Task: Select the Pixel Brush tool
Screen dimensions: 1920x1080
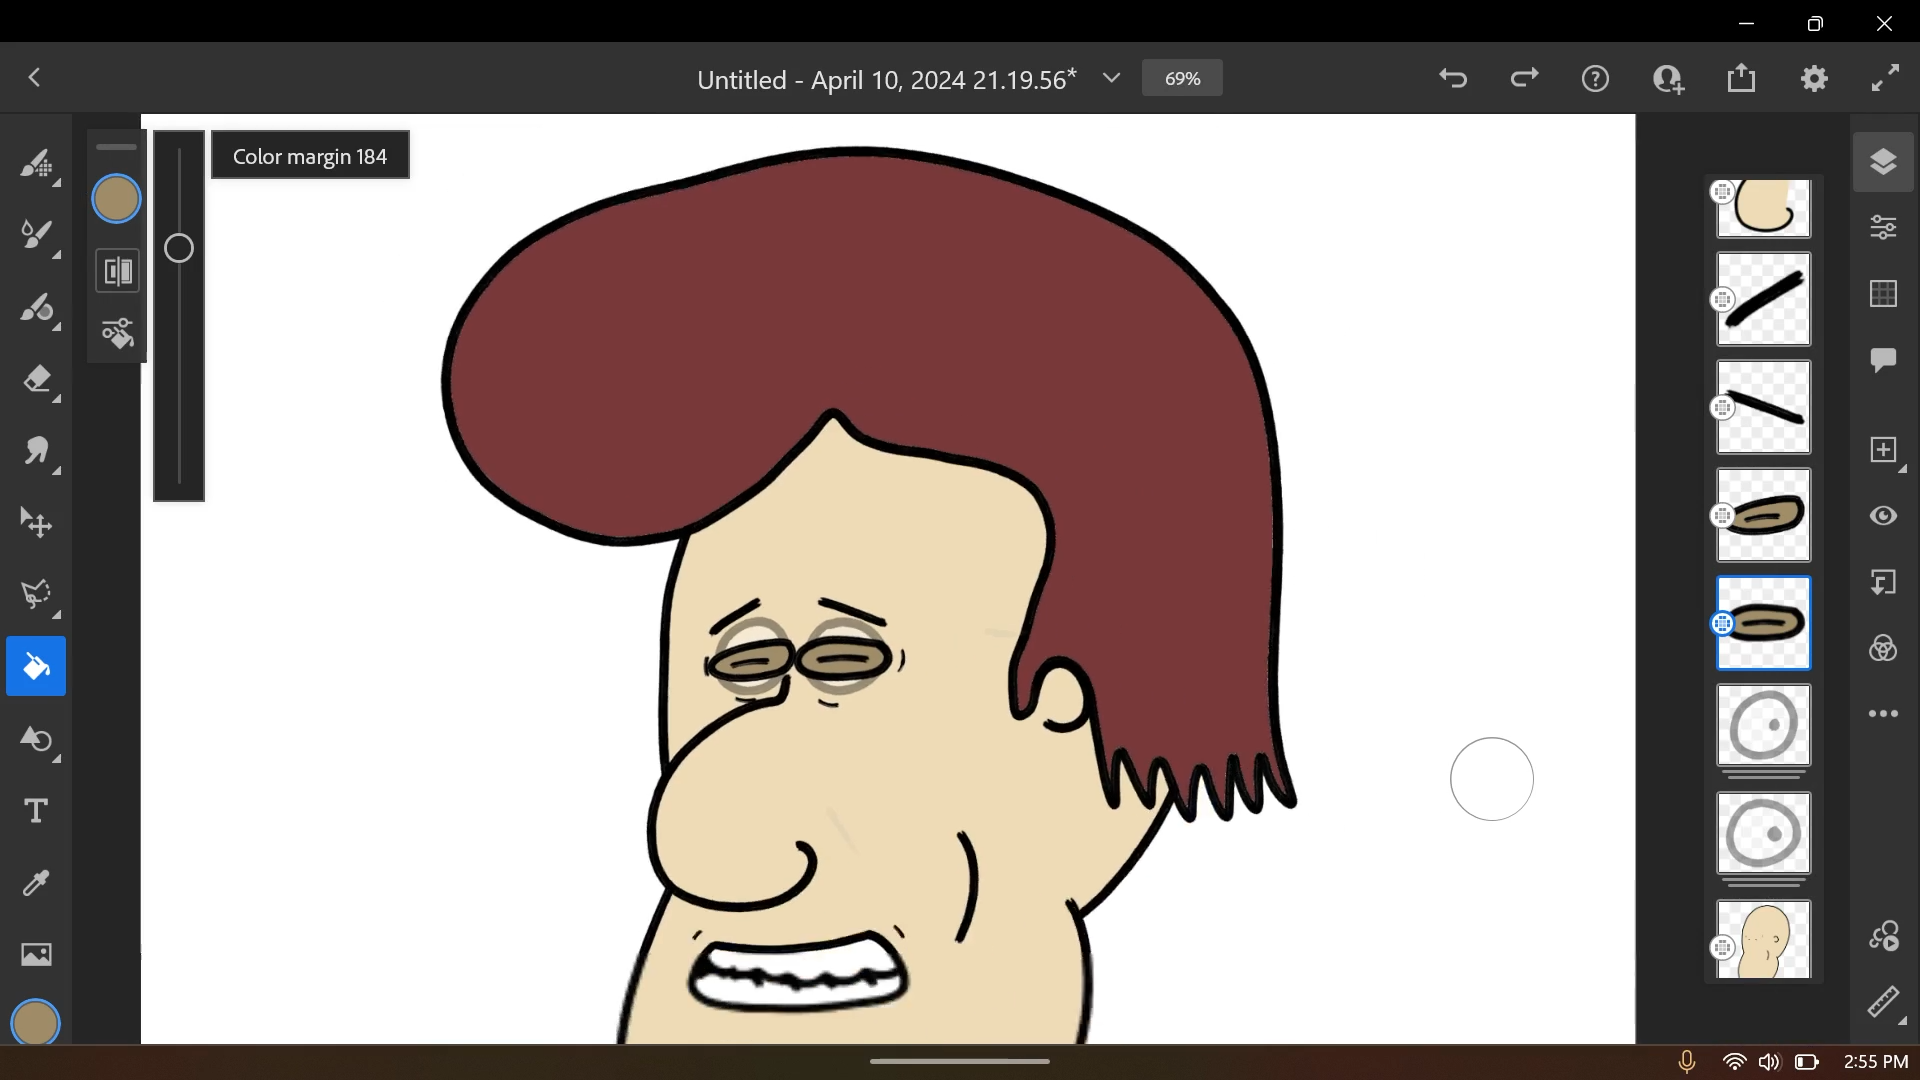Action: click(x=38, y=165)
